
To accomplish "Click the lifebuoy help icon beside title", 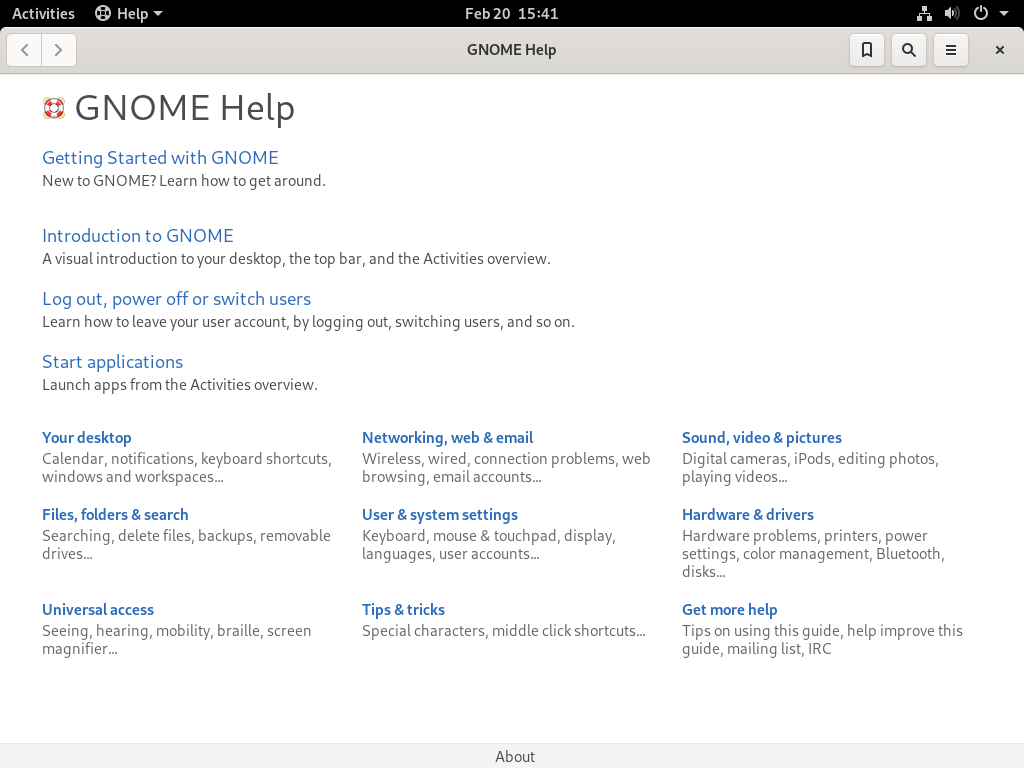I will click(54, 108).
